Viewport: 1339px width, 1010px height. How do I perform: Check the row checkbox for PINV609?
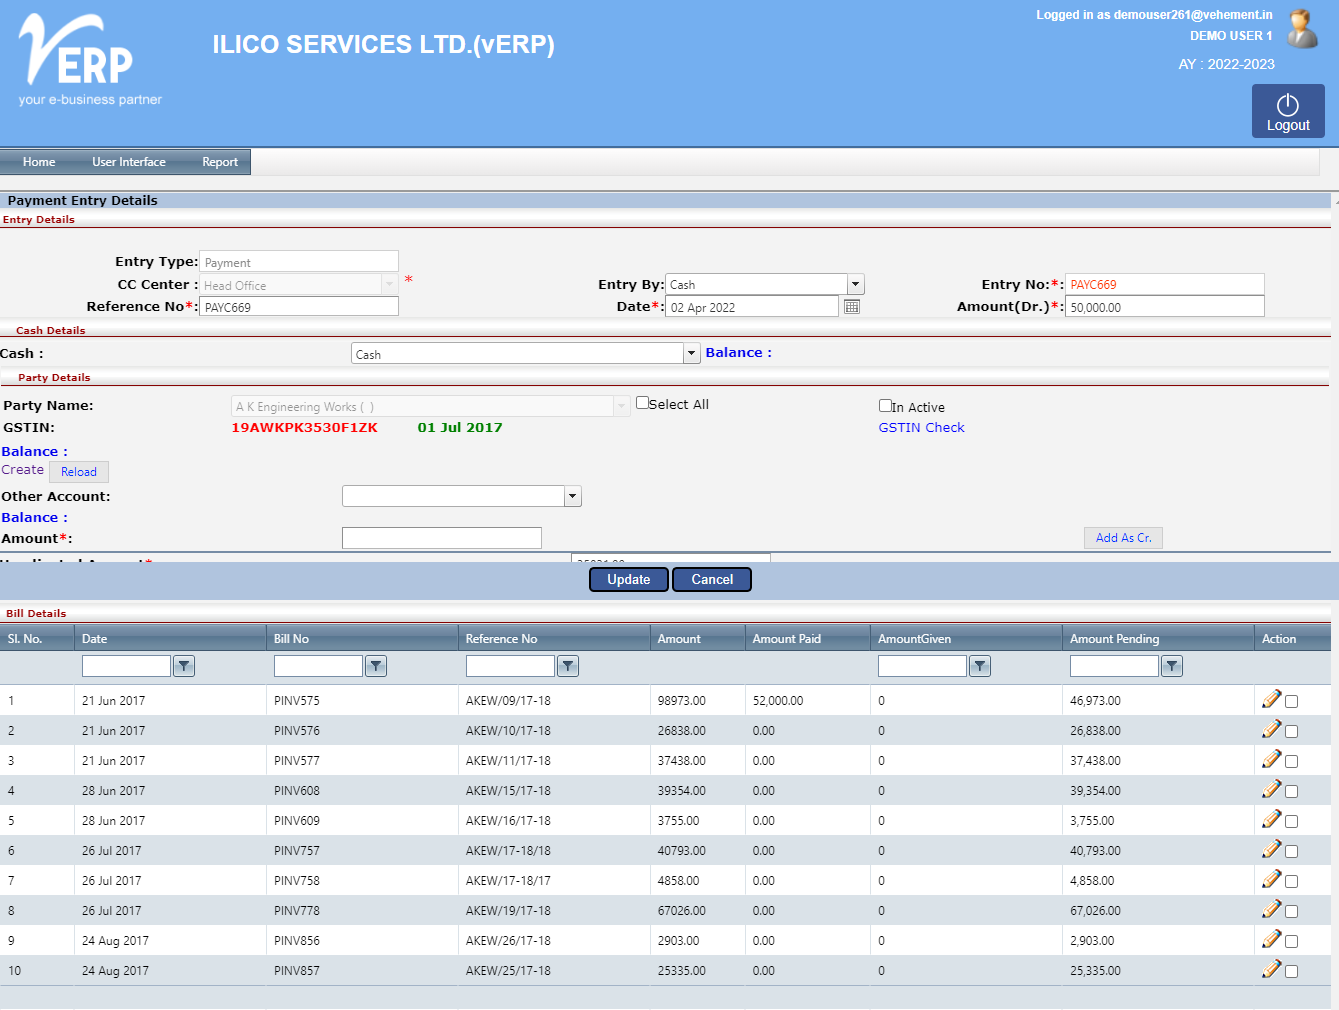click(x=1292, y=822)
